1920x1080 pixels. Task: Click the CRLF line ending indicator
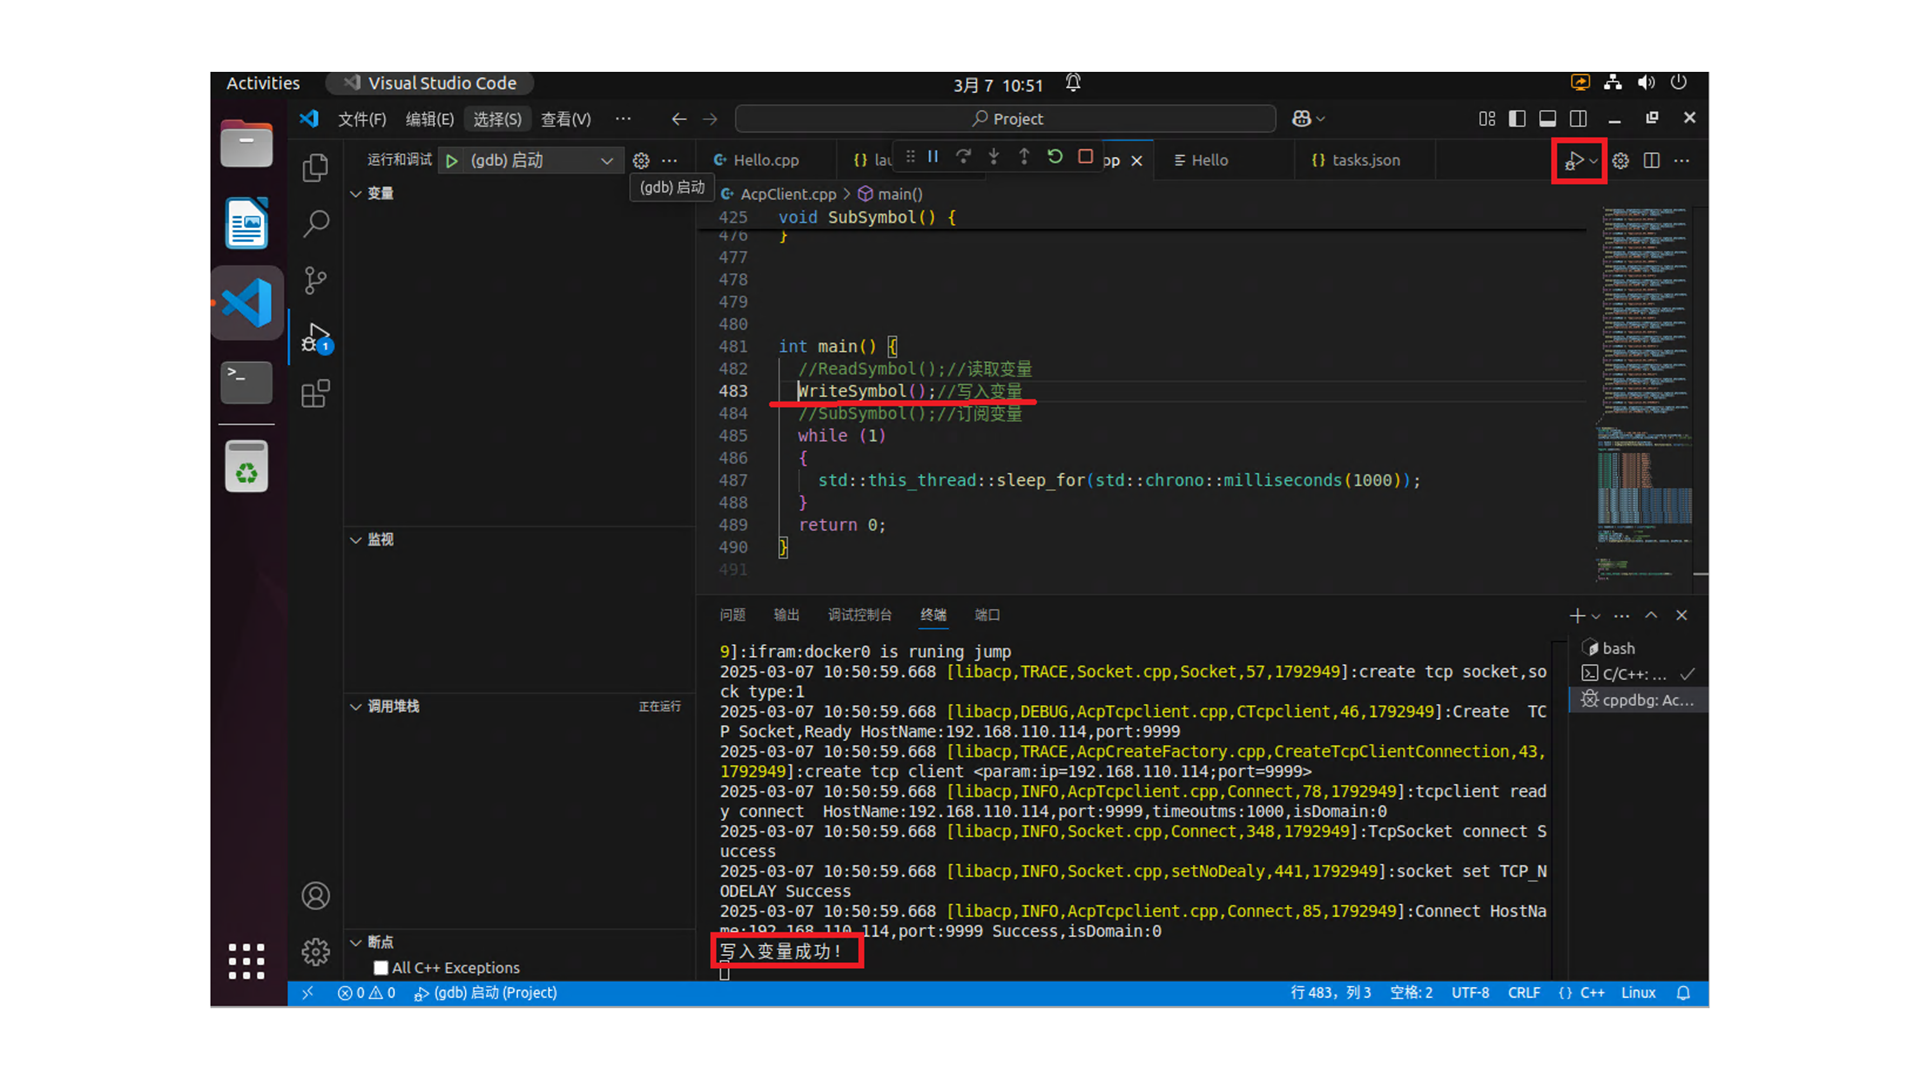pos(1523,993)
